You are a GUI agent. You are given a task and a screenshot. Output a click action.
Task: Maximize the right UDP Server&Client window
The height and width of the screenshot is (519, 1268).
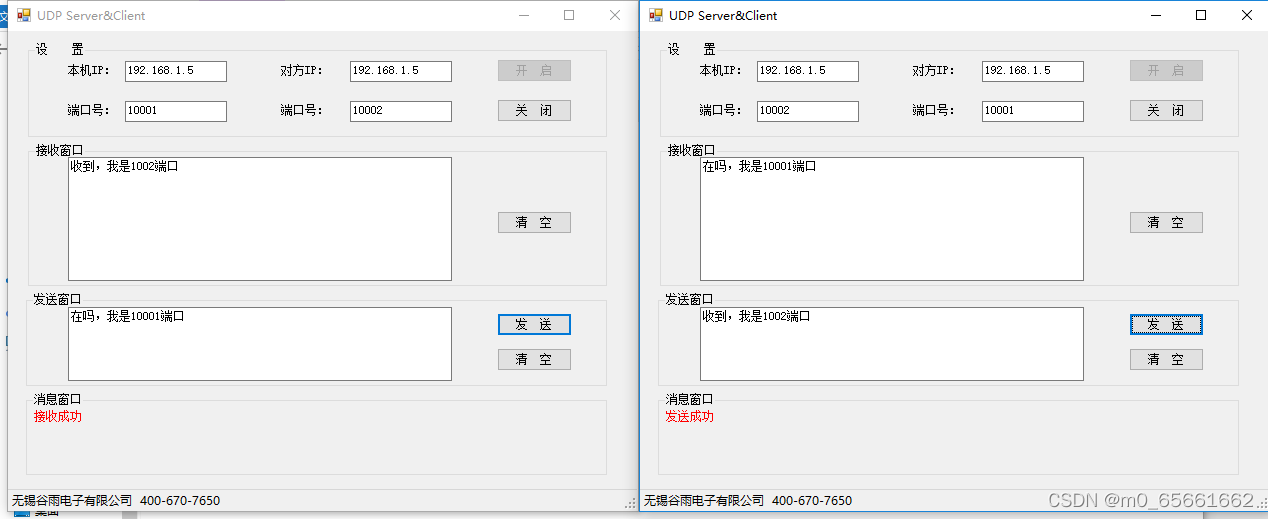pyautogui.click(x=1201, y=15)
